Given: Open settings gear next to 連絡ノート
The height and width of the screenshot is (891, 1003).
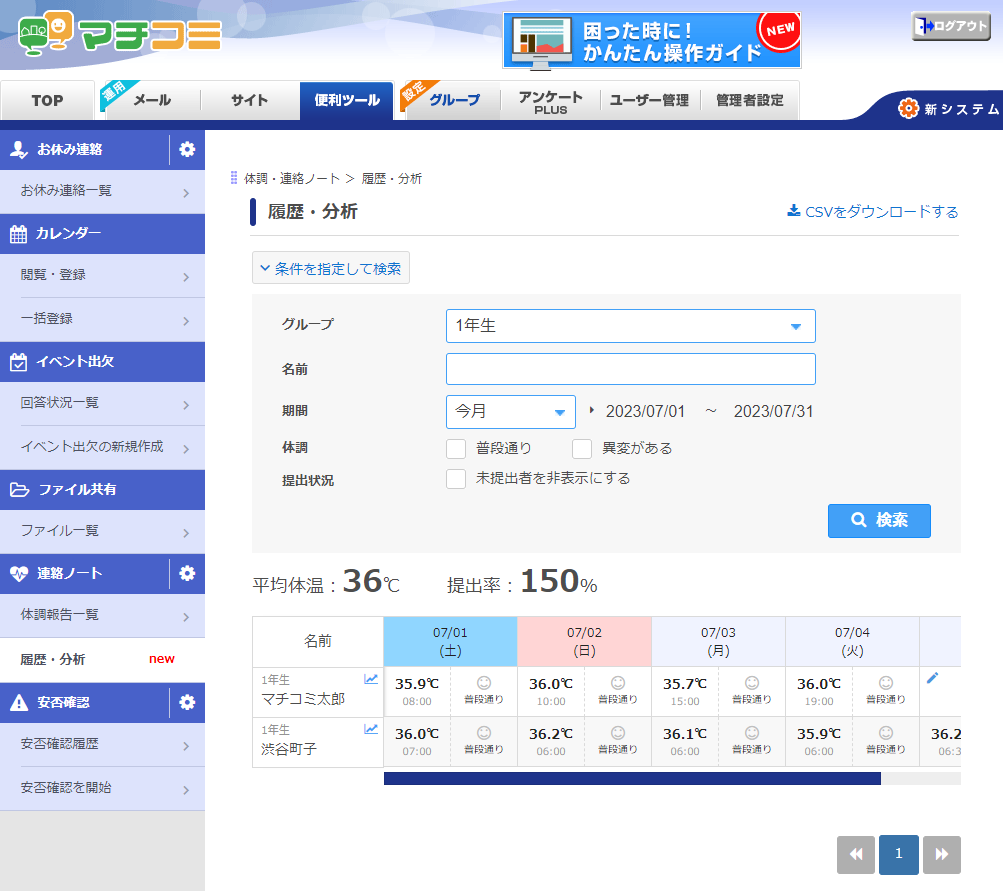Looking at the screenshot, I should 187,574.
